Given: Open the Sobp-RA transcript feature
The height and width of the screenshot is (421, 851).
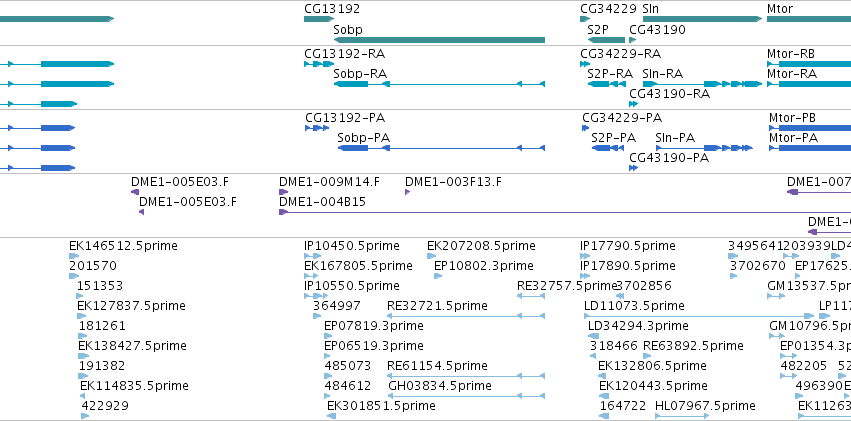Looking at the screenshot, I should tap(439, 84).
